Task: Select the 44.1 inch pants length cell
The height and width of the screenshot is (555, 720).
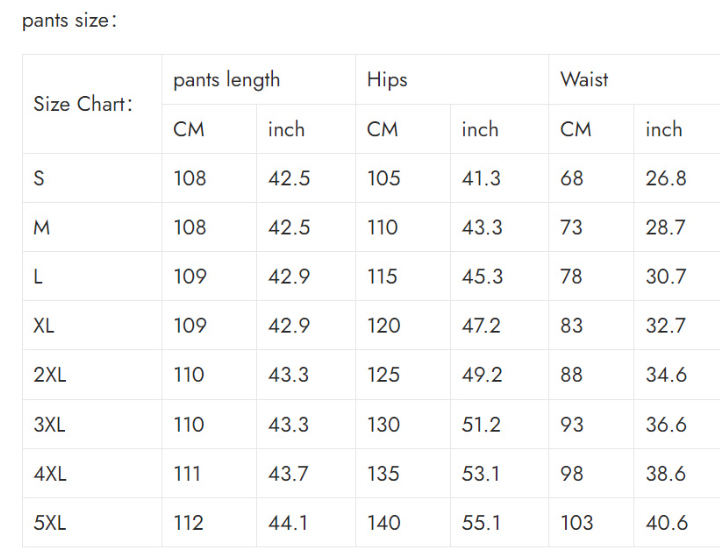Action: (x=289, y=522)
